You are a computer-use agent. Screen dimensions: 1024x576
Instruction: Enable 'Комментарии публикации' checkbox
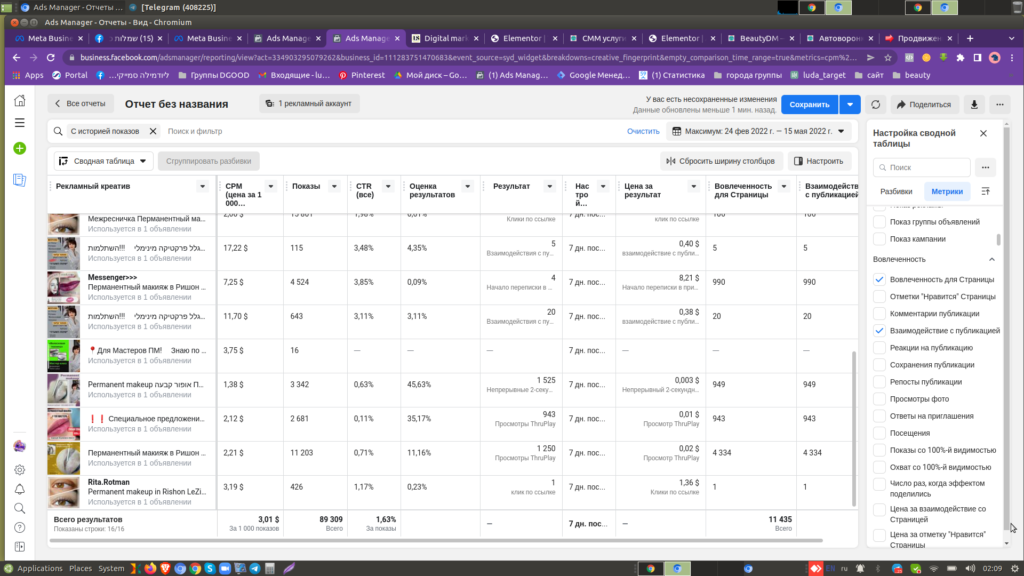[x=880, y=313]
